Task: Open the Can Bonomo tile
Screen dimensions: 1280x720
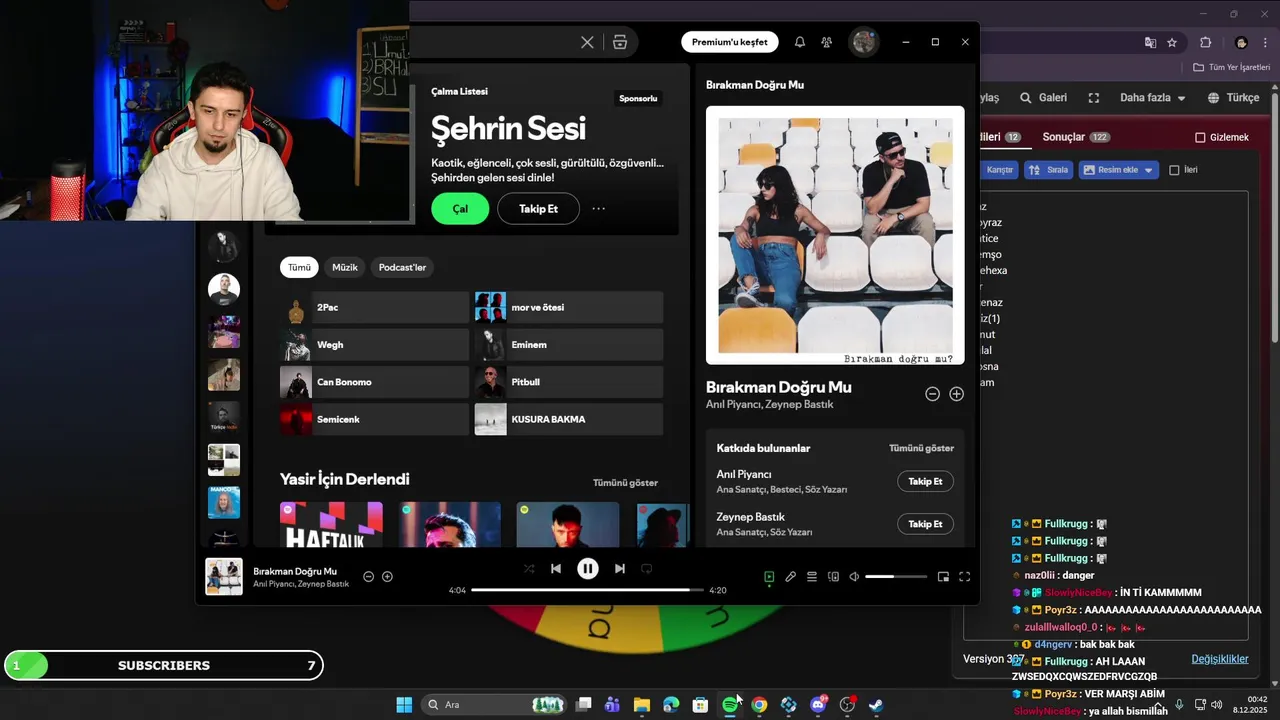Action: tap(374, 382)
